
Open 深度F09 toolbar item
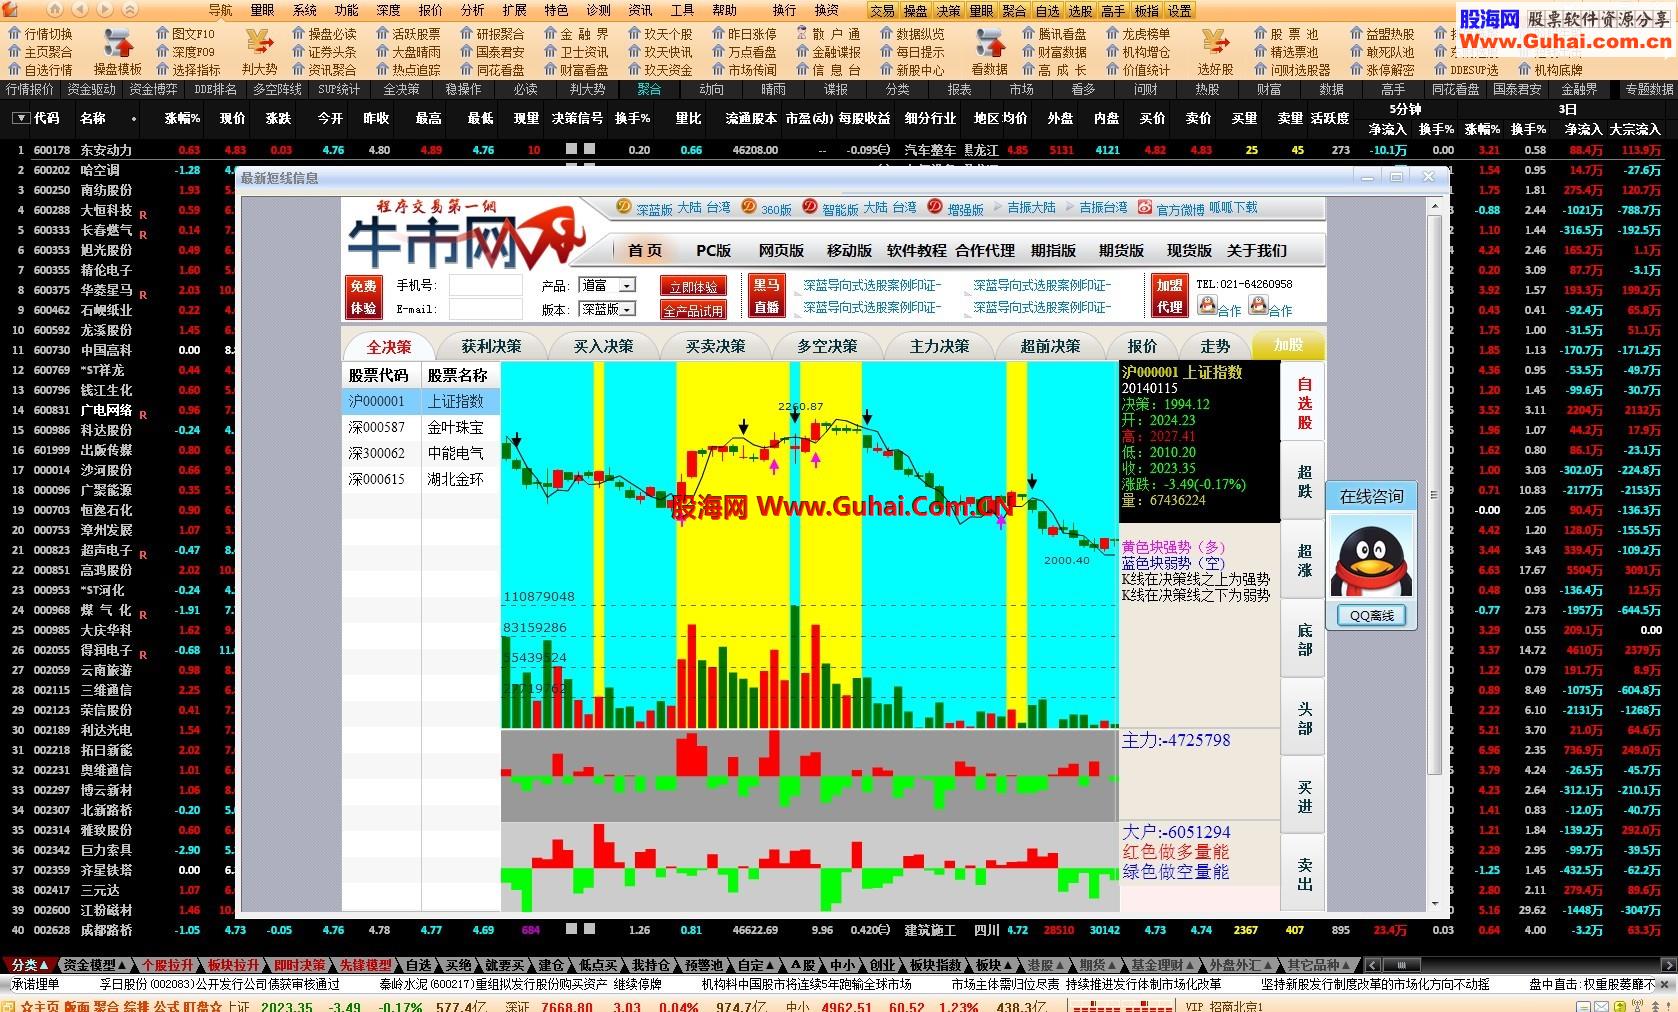[184, 52]
